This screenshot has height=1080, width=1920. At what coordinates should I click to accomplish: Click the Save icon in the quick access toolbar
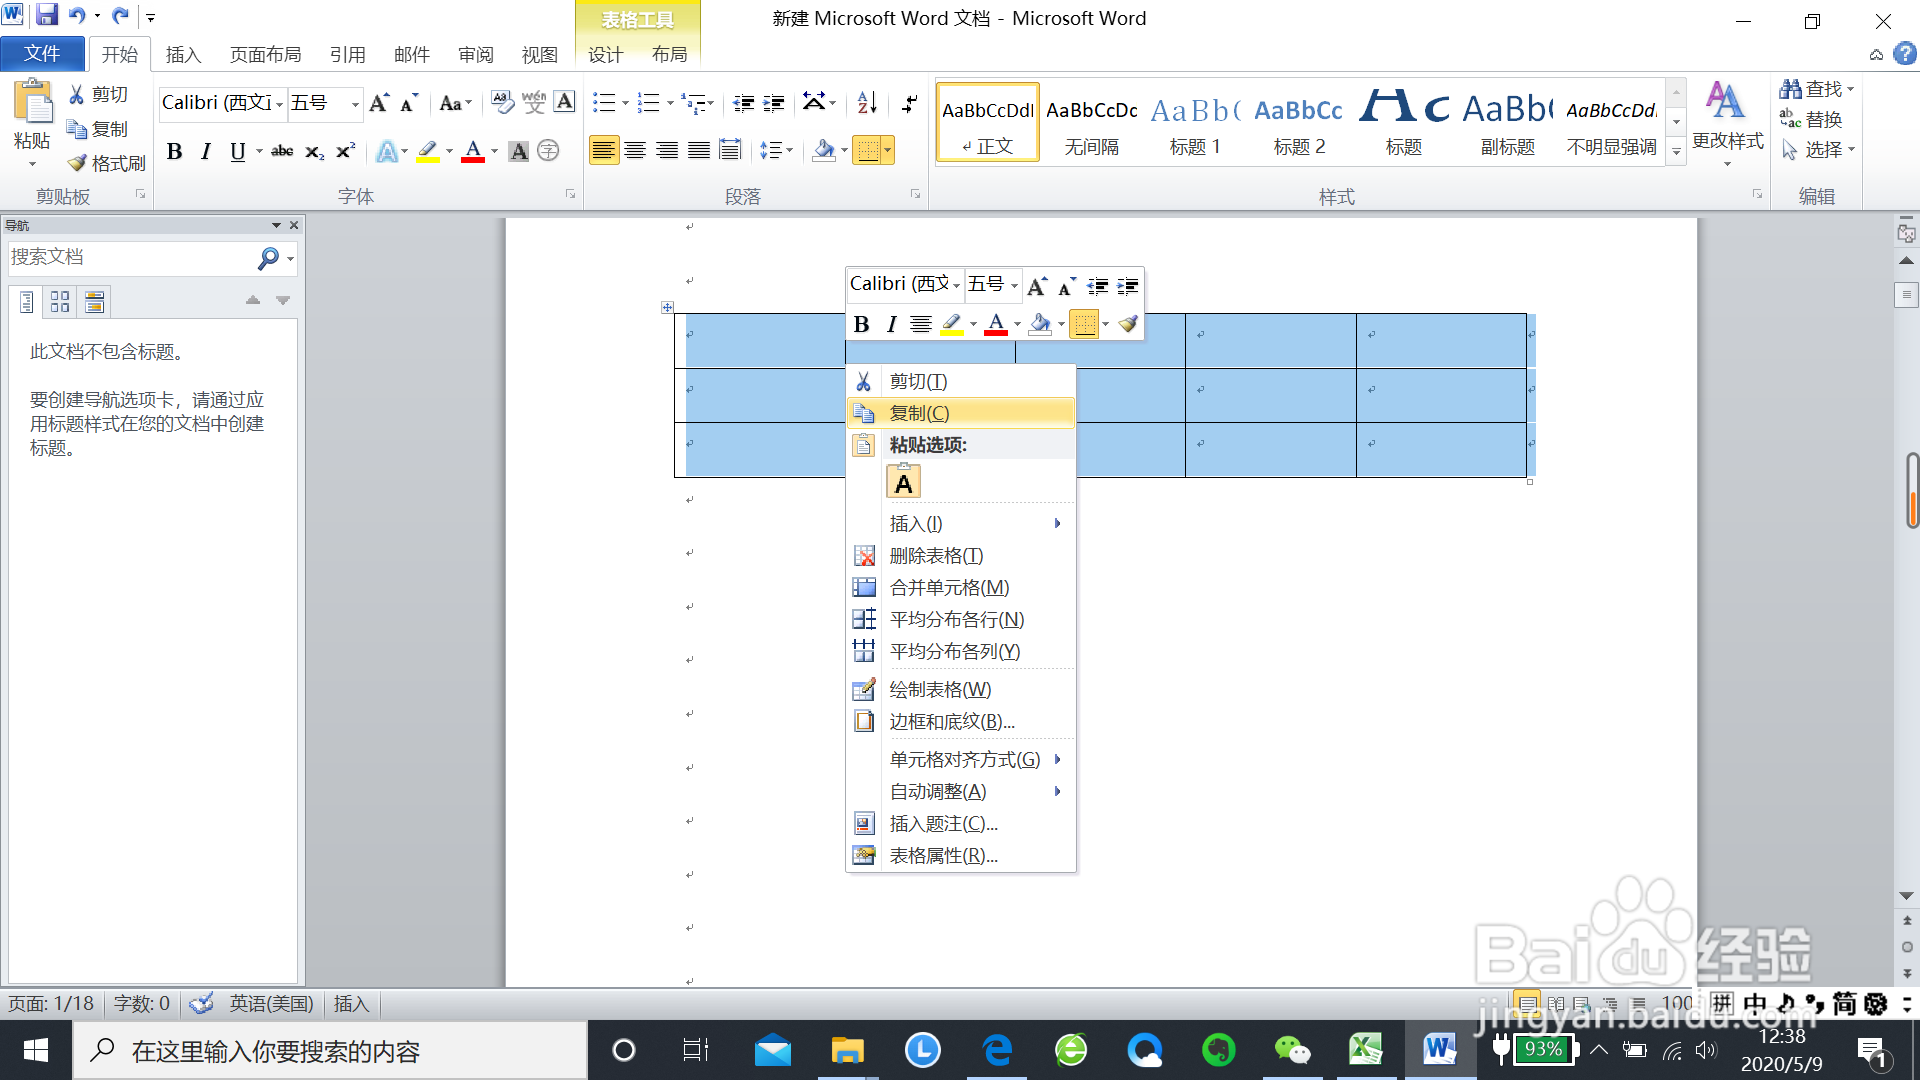point(47,15)
